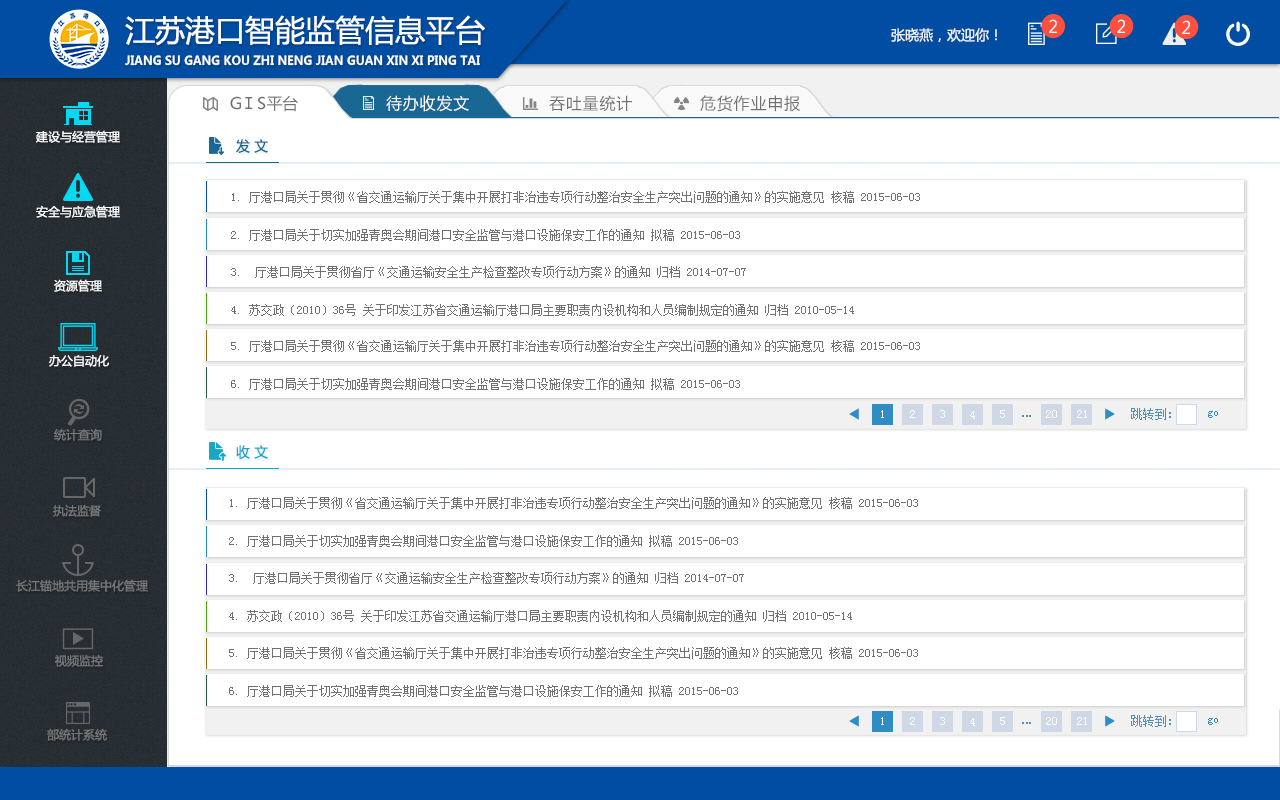The image size is (1280, 800).
Task: Go to previous page in 收文 list
Action: click(x=854, y=721)
